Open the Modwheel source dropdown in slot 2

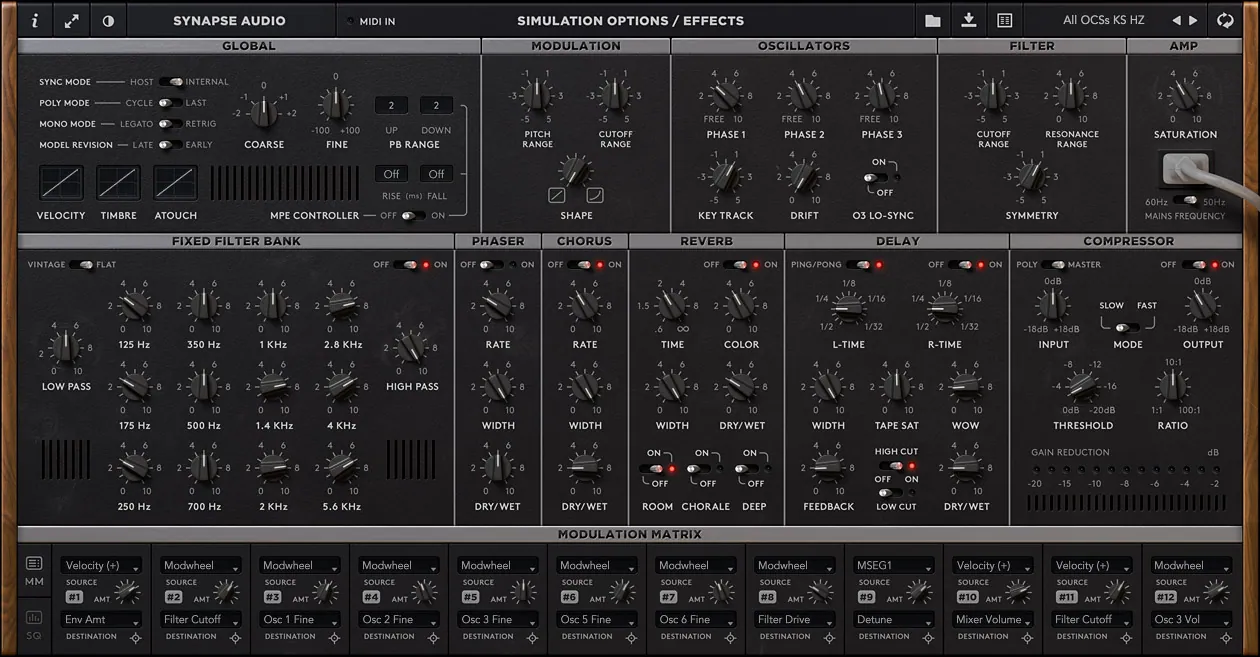(x=199, y=565)
